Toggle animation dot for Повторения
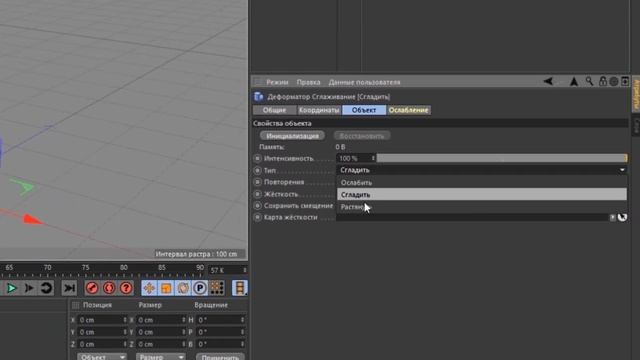The width and height of the screenshot is (640, 360). pos(258,182)
